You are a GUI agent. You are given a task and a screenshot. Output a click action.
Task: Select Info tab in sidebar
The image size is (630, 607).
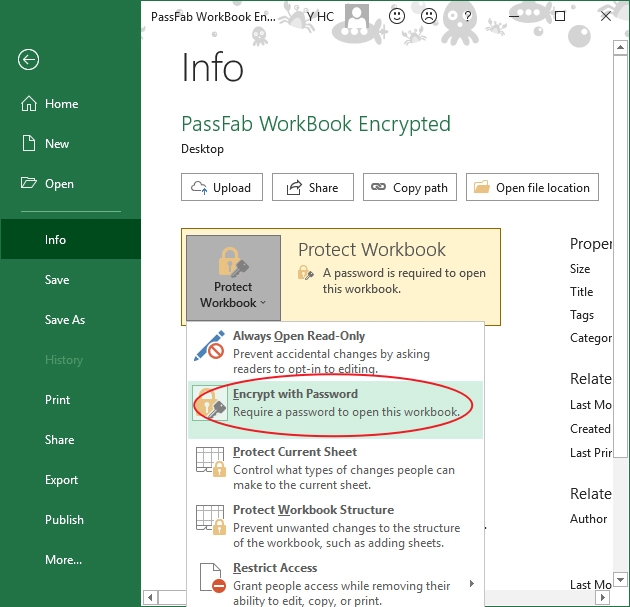70,239
